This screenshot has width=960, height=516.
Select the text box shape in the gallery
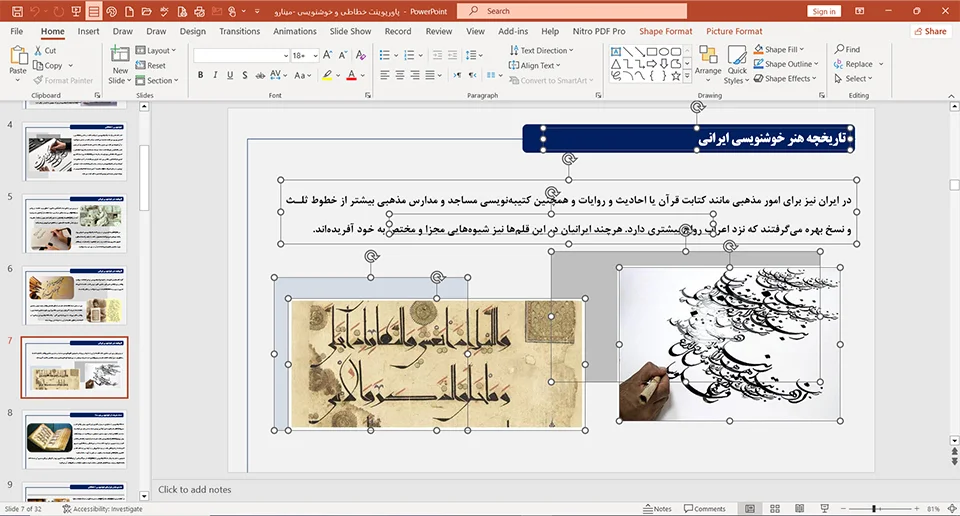pyautogui.click(x=616, y=51)
